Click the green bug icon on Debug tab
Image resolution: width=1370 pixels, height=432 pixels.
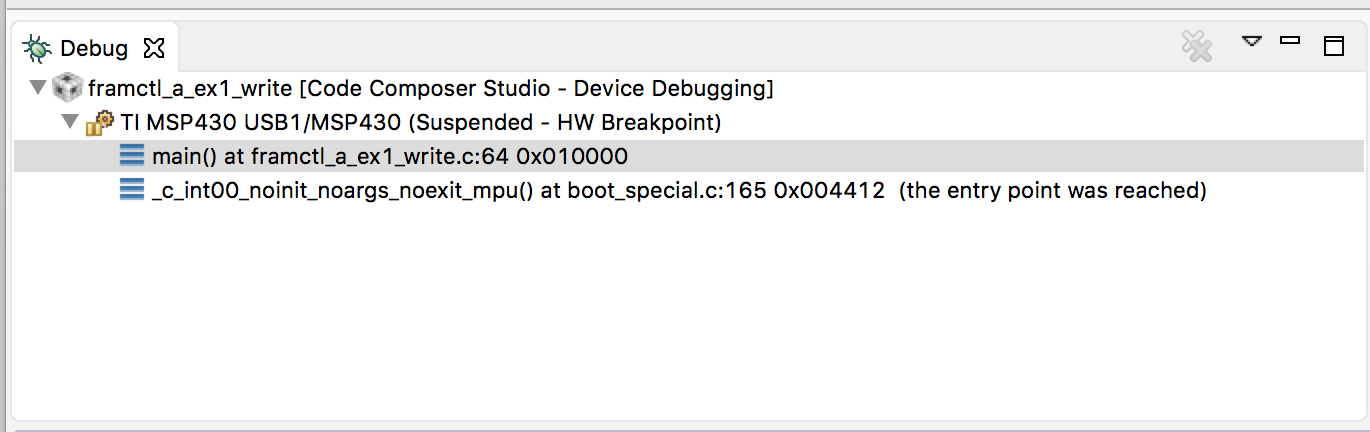coord(38,47)
